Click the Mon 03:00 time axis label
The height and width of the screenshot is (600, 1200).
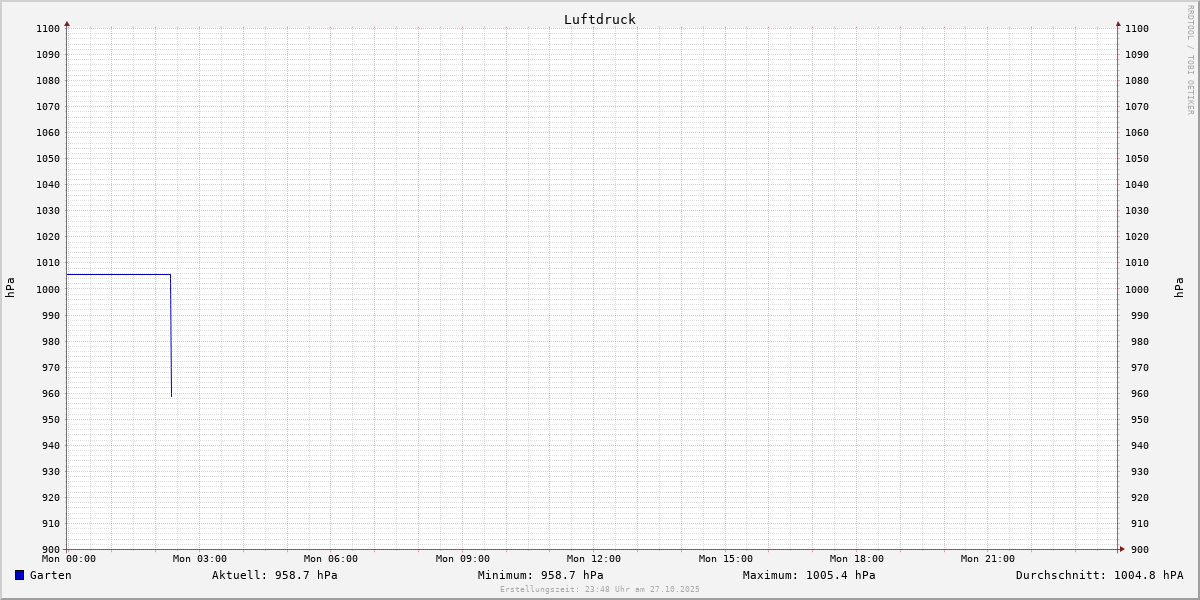point(199,559)
